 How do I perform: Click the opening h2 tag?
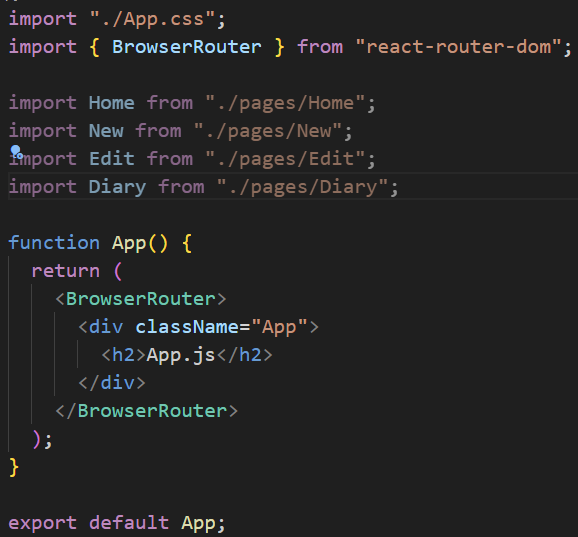pos(123,355)
